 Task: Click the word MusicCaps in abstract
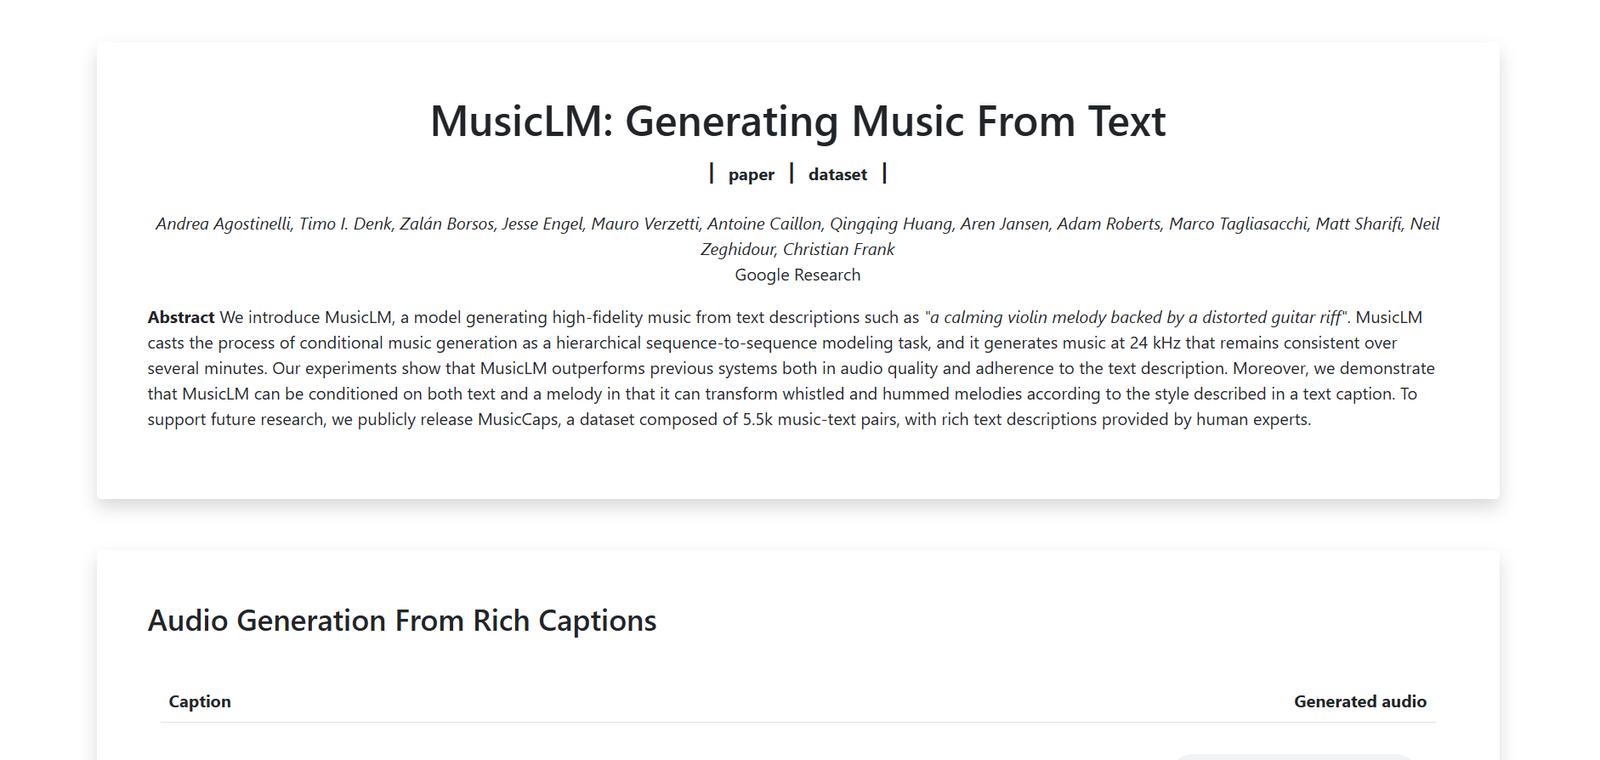tap(518, 420)
